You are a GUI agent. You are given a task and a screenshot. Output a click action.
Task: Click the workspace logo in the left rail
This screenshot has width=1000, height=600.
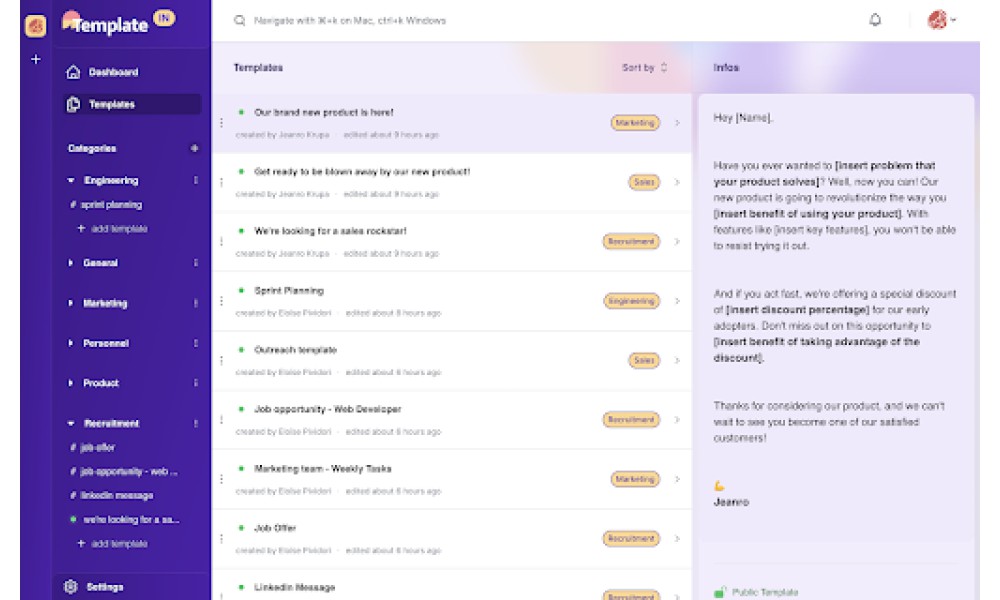point(36,26)
